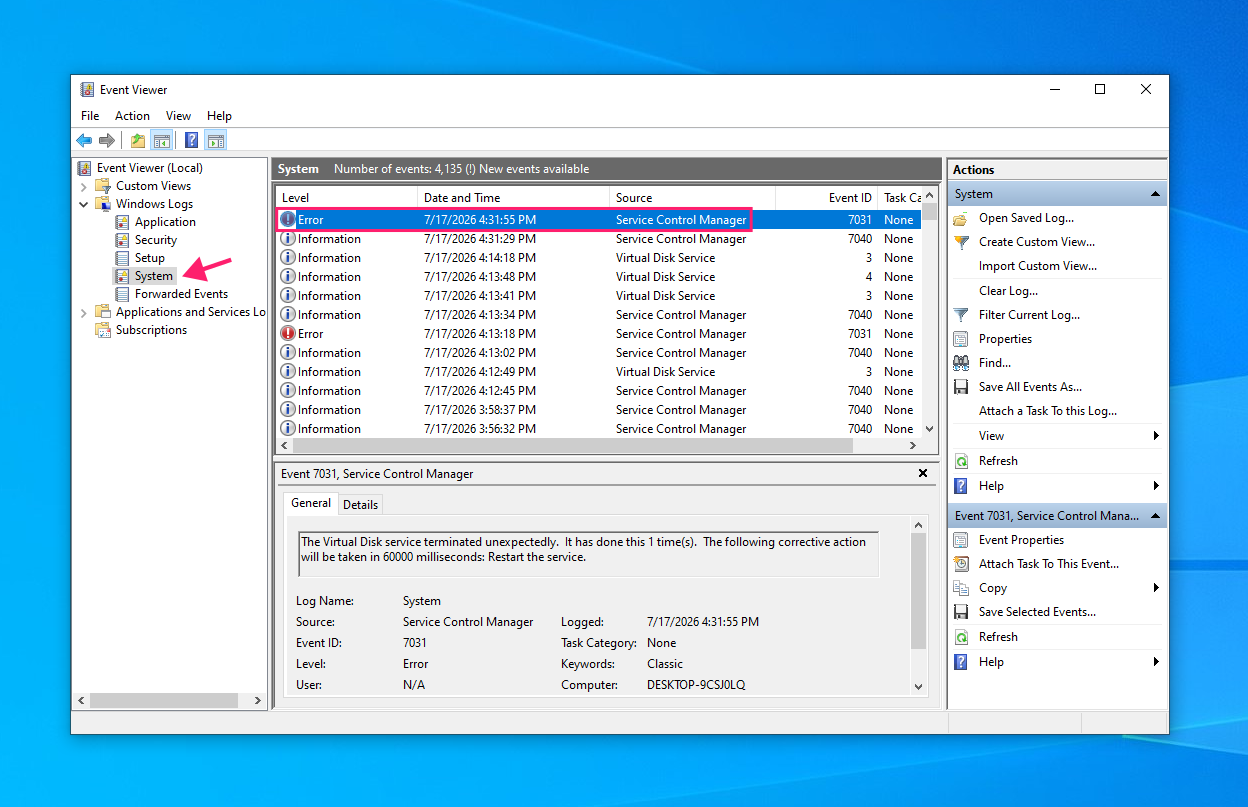Select event logged at 7/17/2026 4:12:45 PM
1248x807 pixels.
(598, 391)
